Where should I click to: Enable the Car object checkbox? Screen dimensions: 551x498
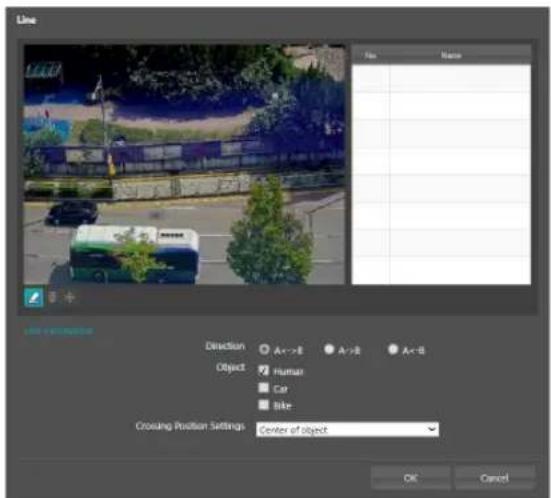(x=264, y=388)
